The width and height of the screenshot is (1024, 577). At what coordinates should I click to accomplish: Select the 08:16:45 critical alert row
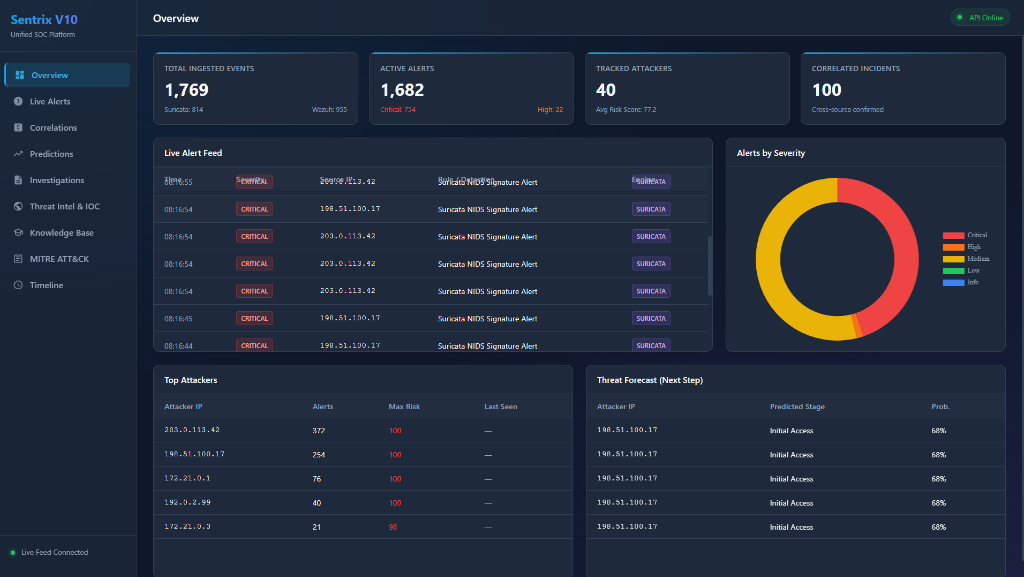click(x=431, y=319)
